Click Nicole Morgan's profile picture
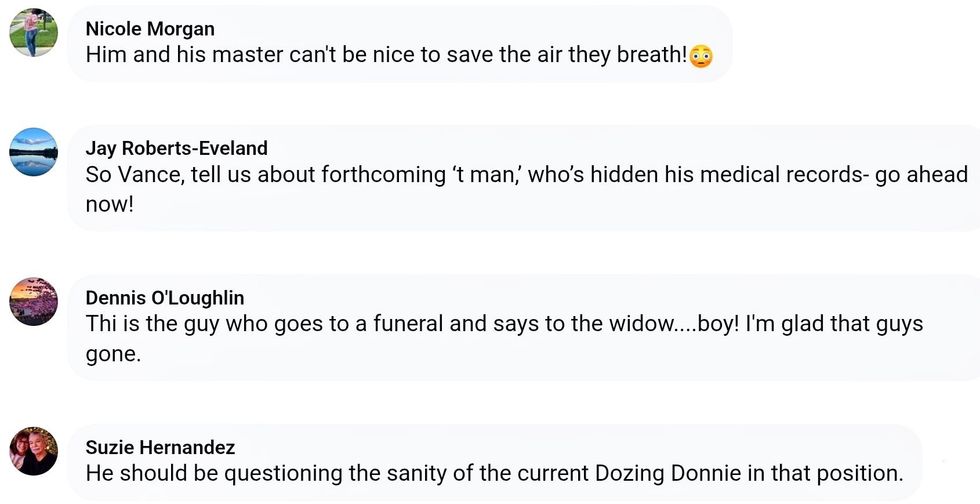Image resolution: width=980 pixels, height=504 pixels. pyautogui.click(x=33, y=32)
